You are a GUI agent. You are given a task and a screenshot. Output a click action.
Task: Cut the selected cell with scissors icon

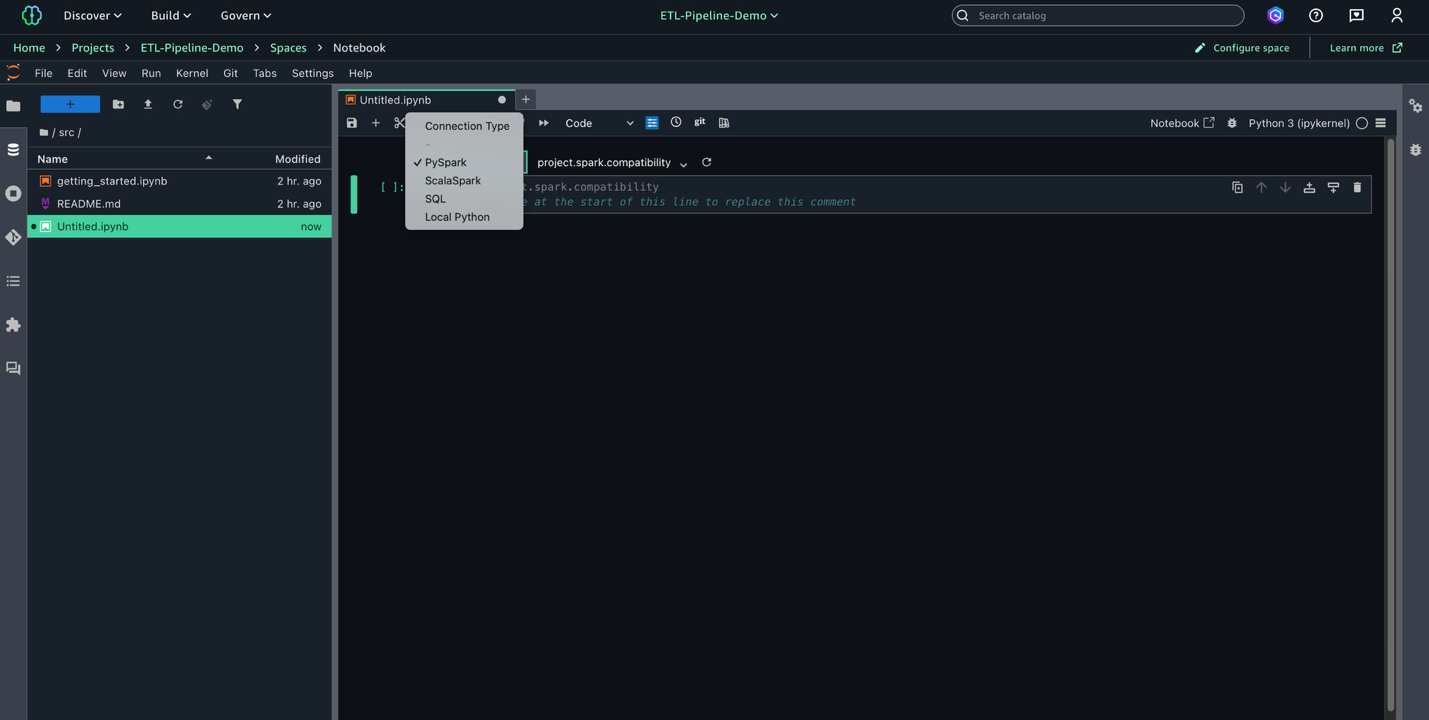tap(399, 123)
